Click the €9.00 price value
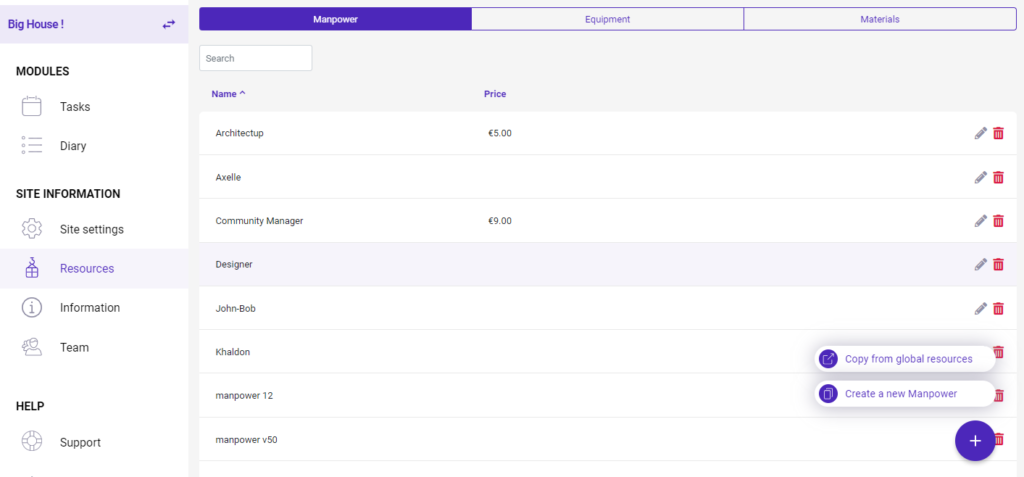The width and height of the screenshot is (1024, 477). pyautogui.click(x=500, y=221)
